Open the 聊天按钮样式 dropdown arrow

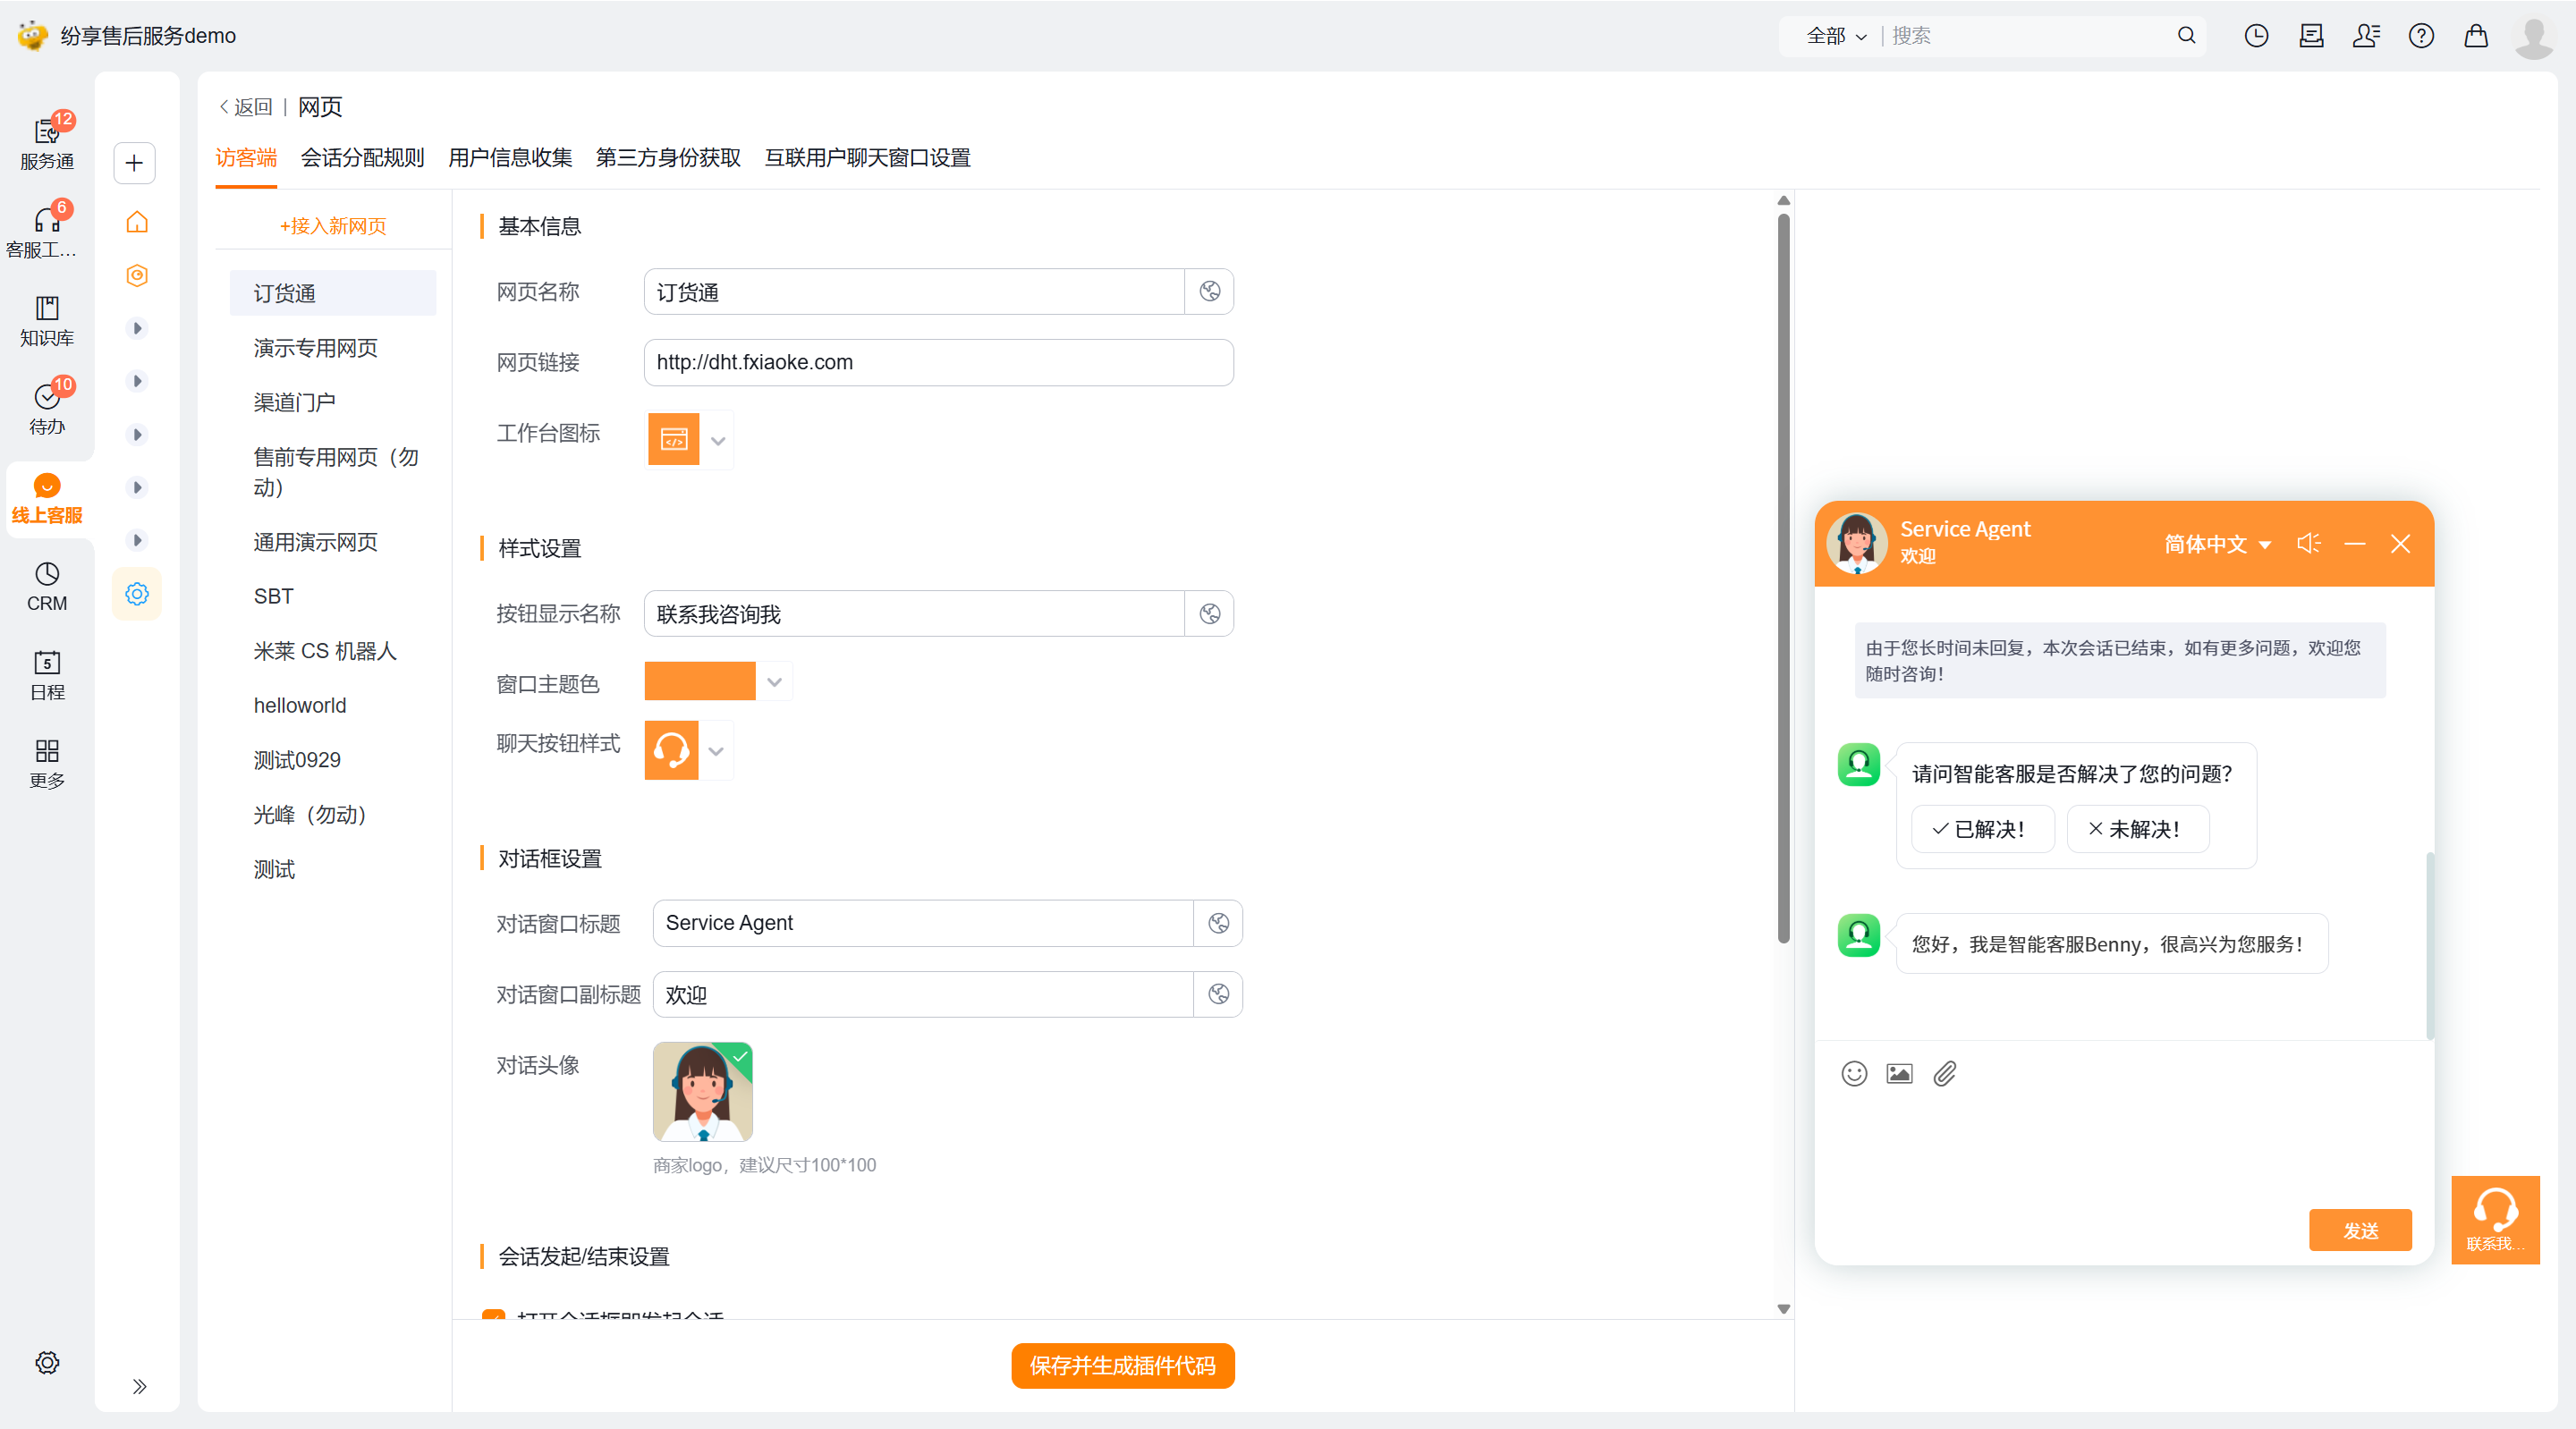pyautogui.click(x=715, y=751)
